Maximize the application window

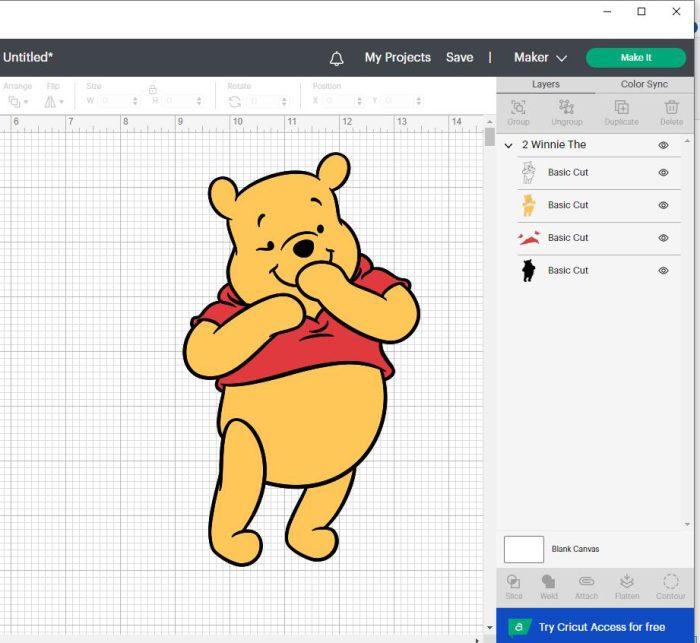(x=642, y=12)
